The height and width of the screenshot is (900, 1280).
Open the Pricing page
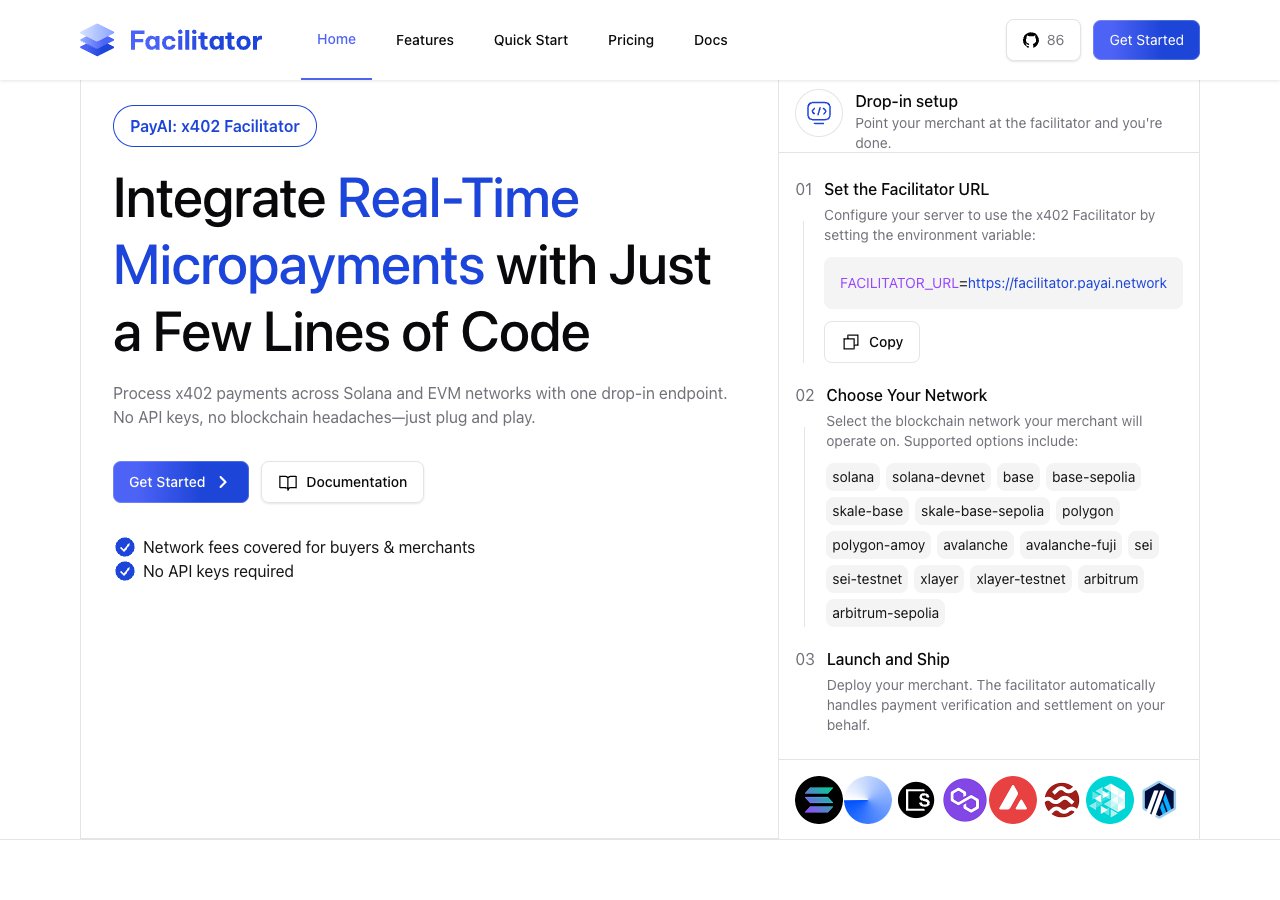click(x=631, y=40)
